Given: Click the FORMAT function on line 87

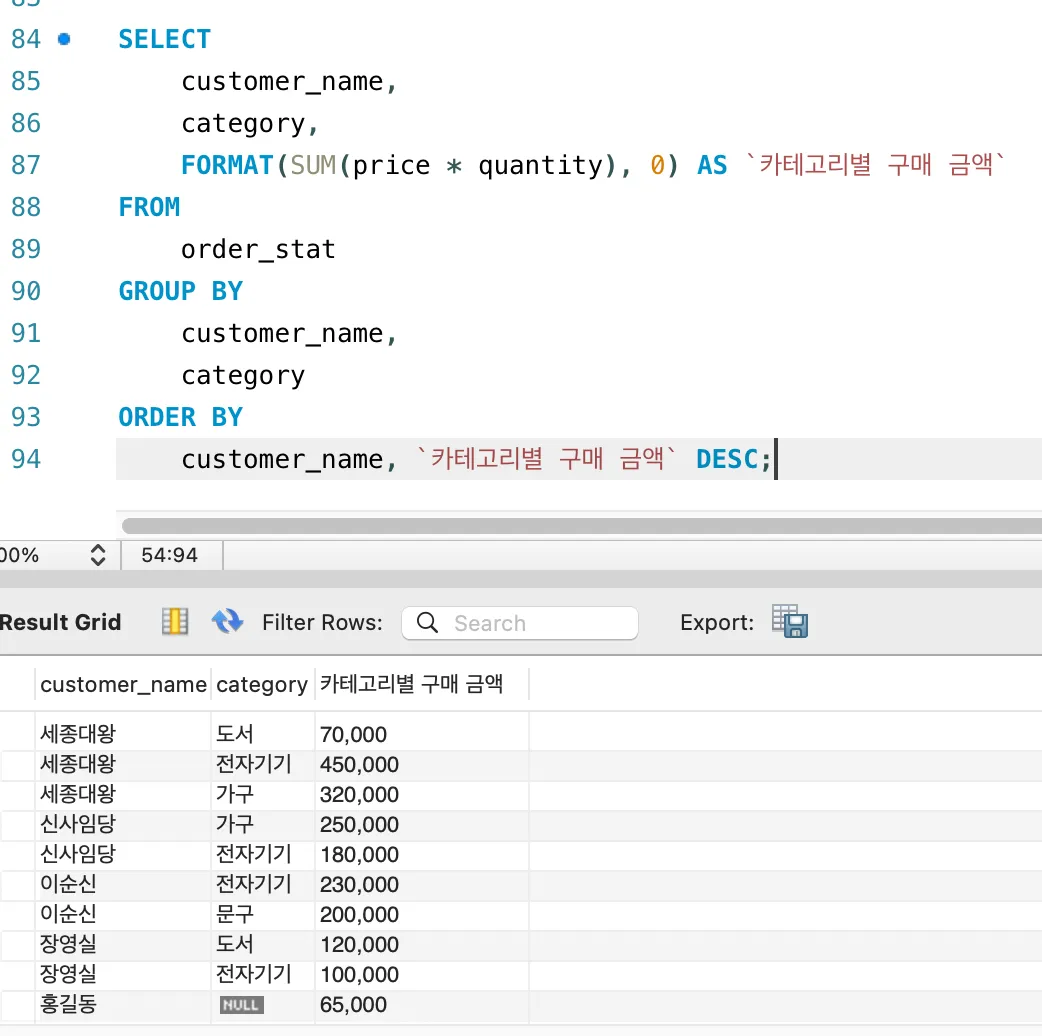Looking at the screenshot, I should (227, 165).
